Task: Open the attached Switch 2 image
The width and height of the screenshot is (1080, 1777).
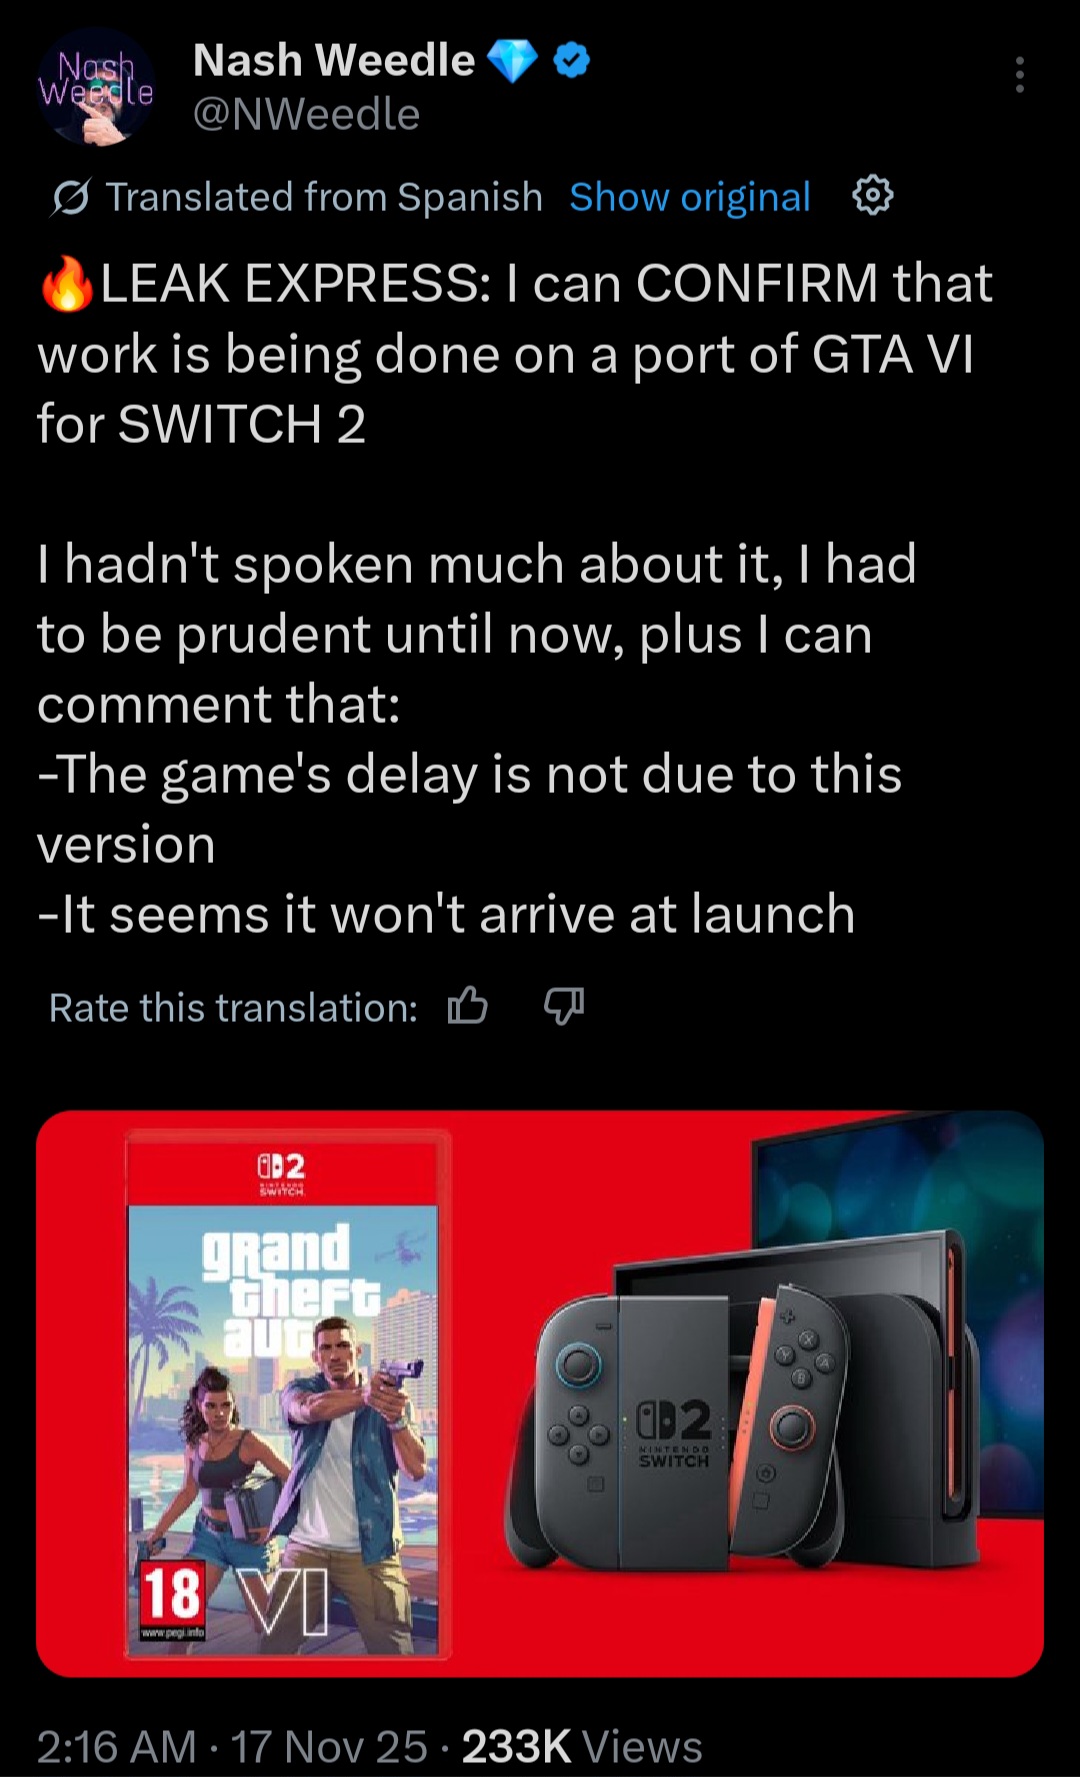Action: (540, 1394)
